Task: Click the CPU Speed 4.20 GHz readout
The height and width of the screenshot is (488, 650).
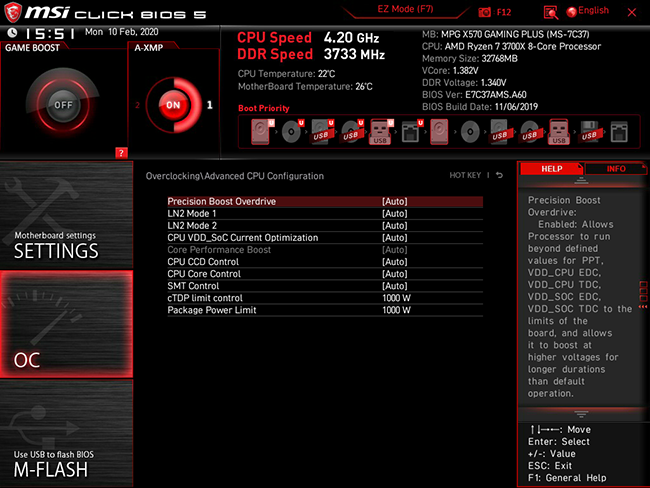Action: coord(308,38)
